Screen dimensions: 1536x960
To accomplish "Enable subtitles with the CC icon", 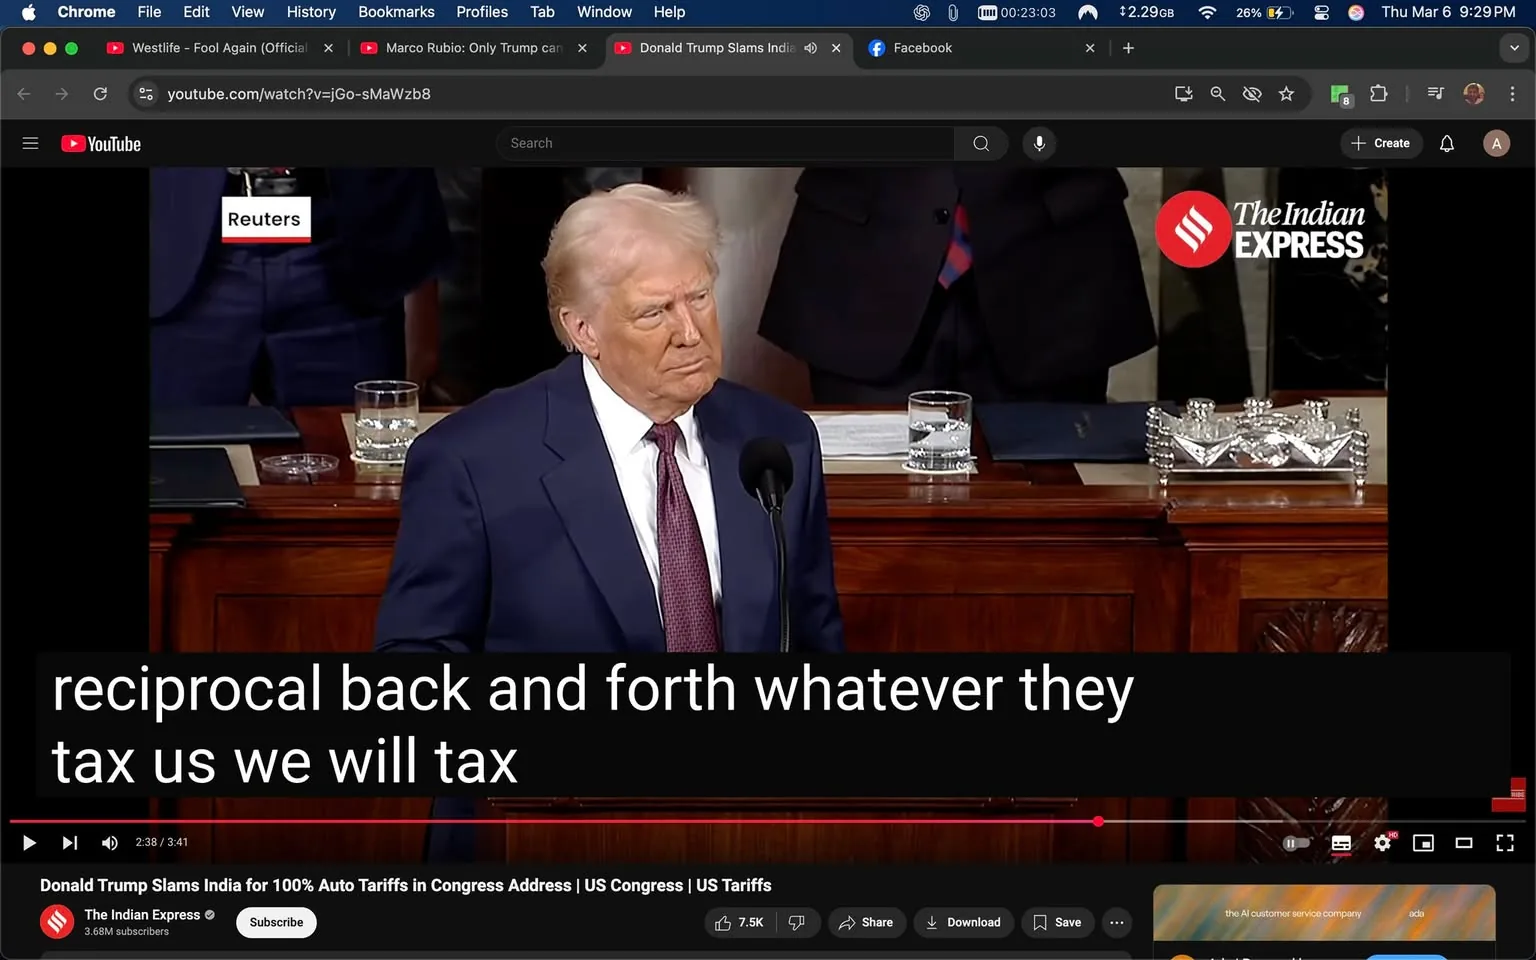I will (1341, 843).
